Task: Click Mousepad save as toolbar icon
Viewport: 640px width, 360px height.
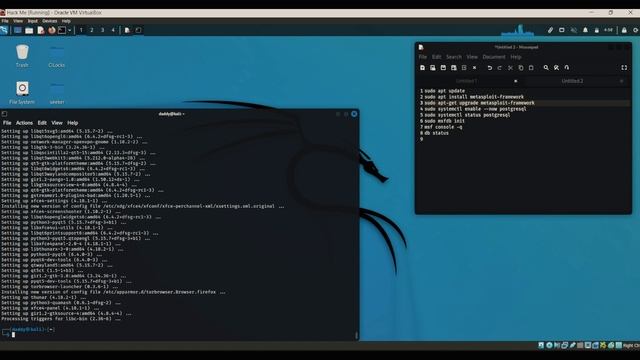Action: point(453,68)
